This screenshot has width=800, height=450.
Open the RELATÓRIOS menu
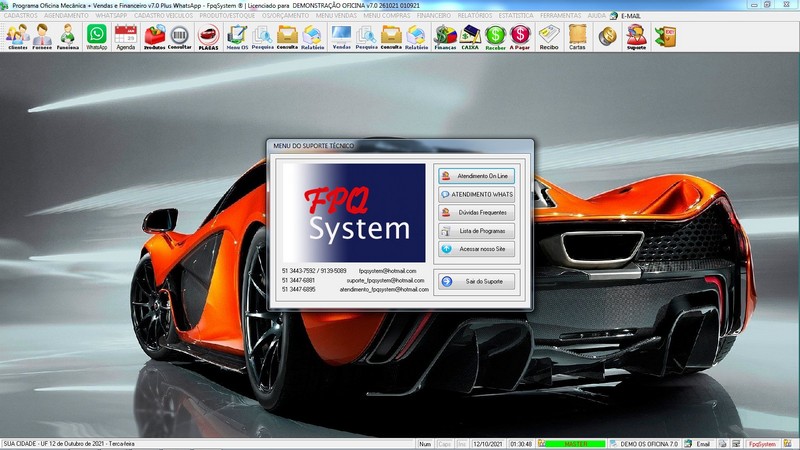pyautogui.click(x=476, y=17)
